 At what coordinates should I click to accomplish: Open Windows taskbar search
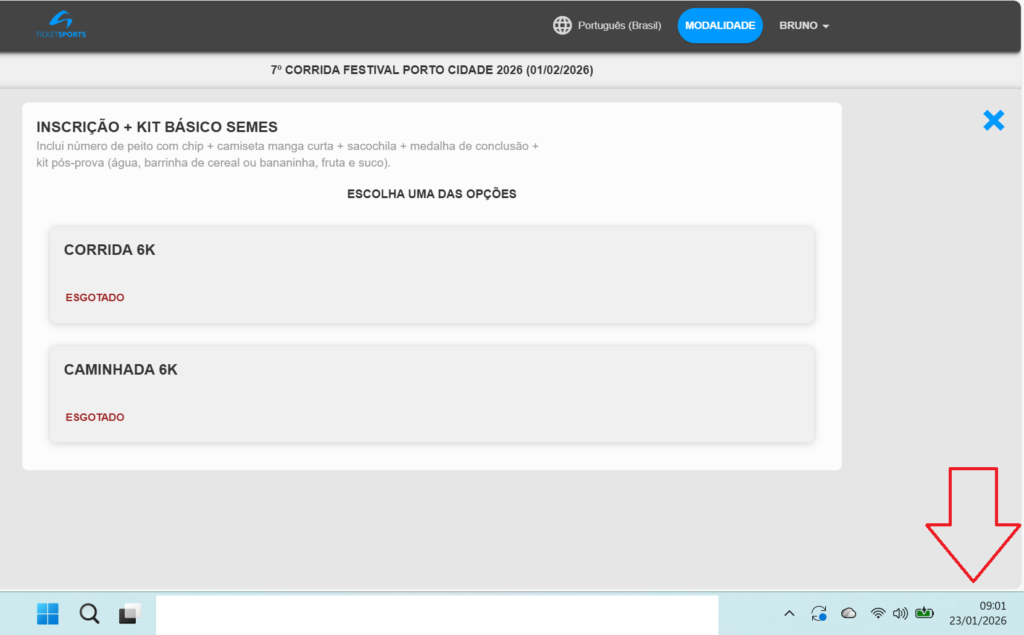point(89,613)
